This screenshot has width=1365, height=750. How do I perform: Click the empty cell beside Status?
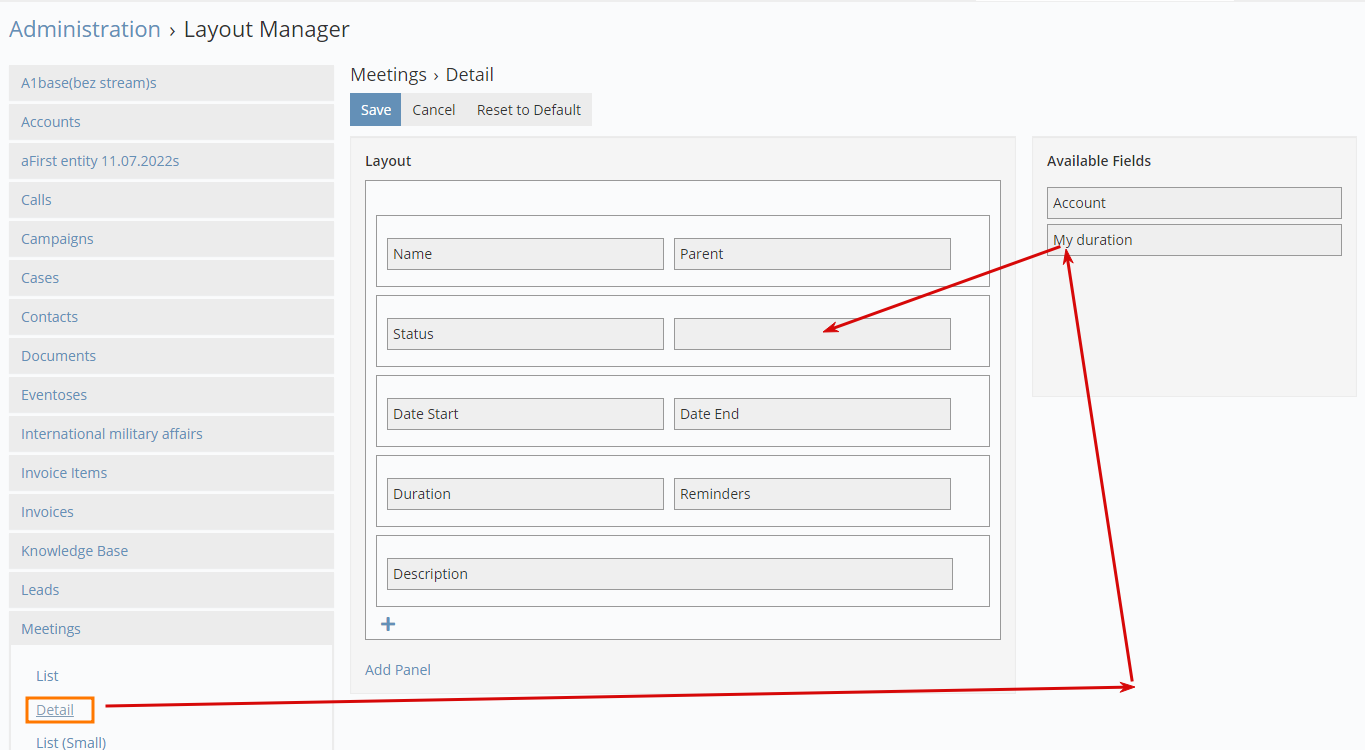click(811, 334)
